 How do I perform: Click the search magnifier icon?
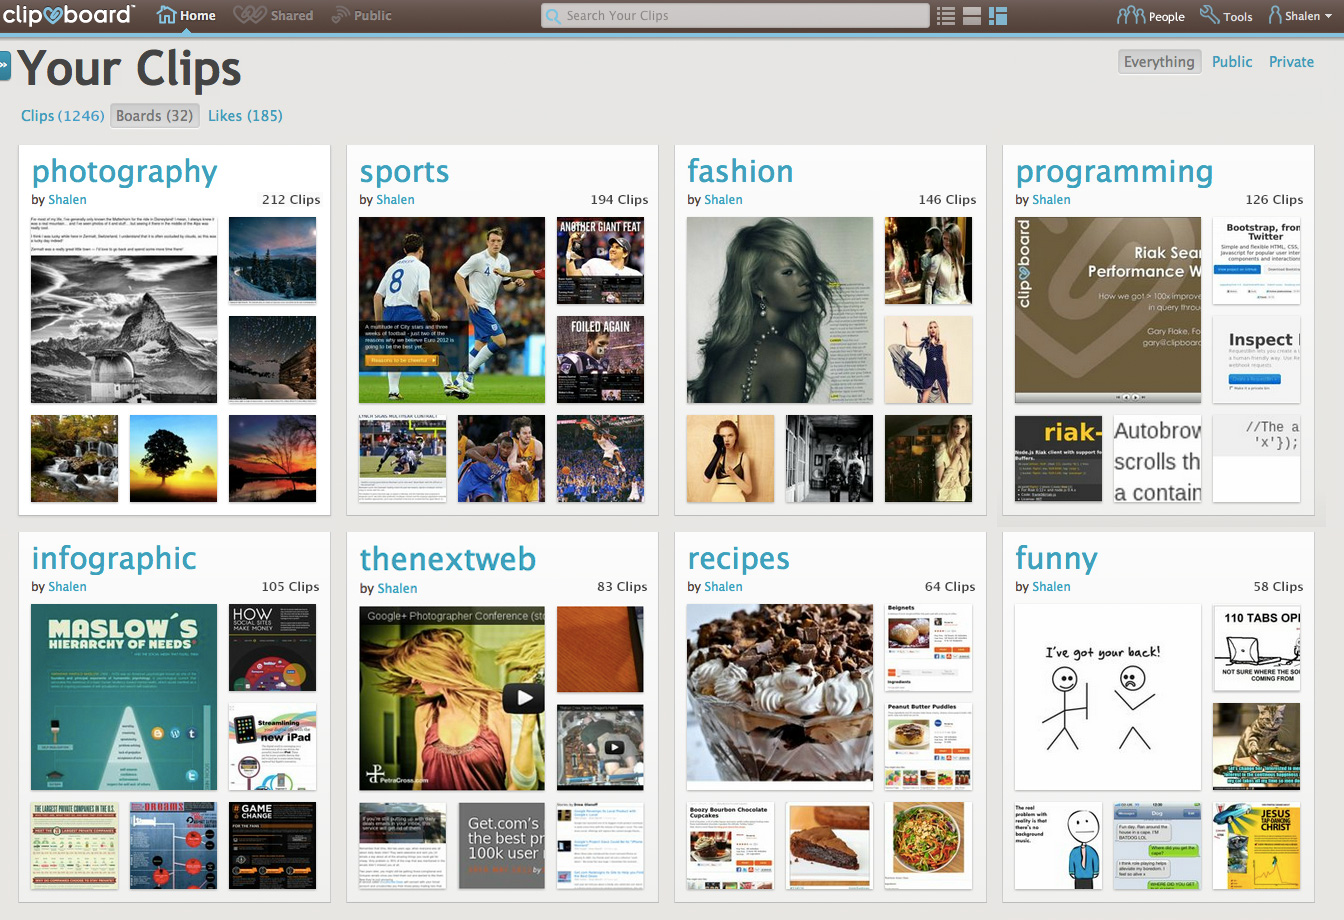[552, 15]
